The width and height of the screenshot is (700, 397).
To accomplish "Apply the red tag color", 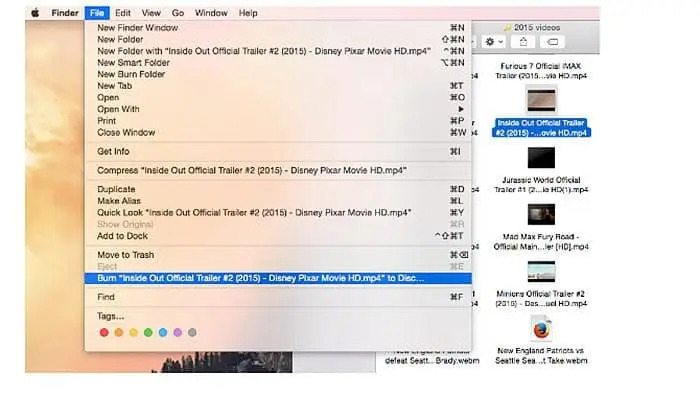I will pos(104,333).
